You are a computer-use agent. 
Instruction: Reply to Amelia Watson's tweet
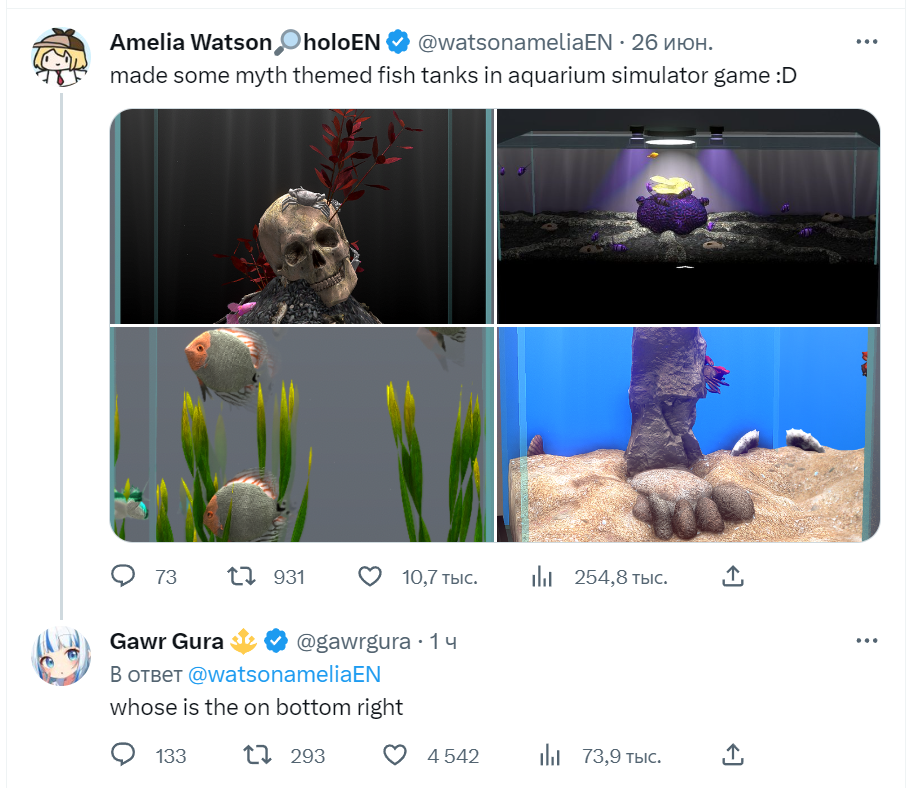tap(123, 577)
